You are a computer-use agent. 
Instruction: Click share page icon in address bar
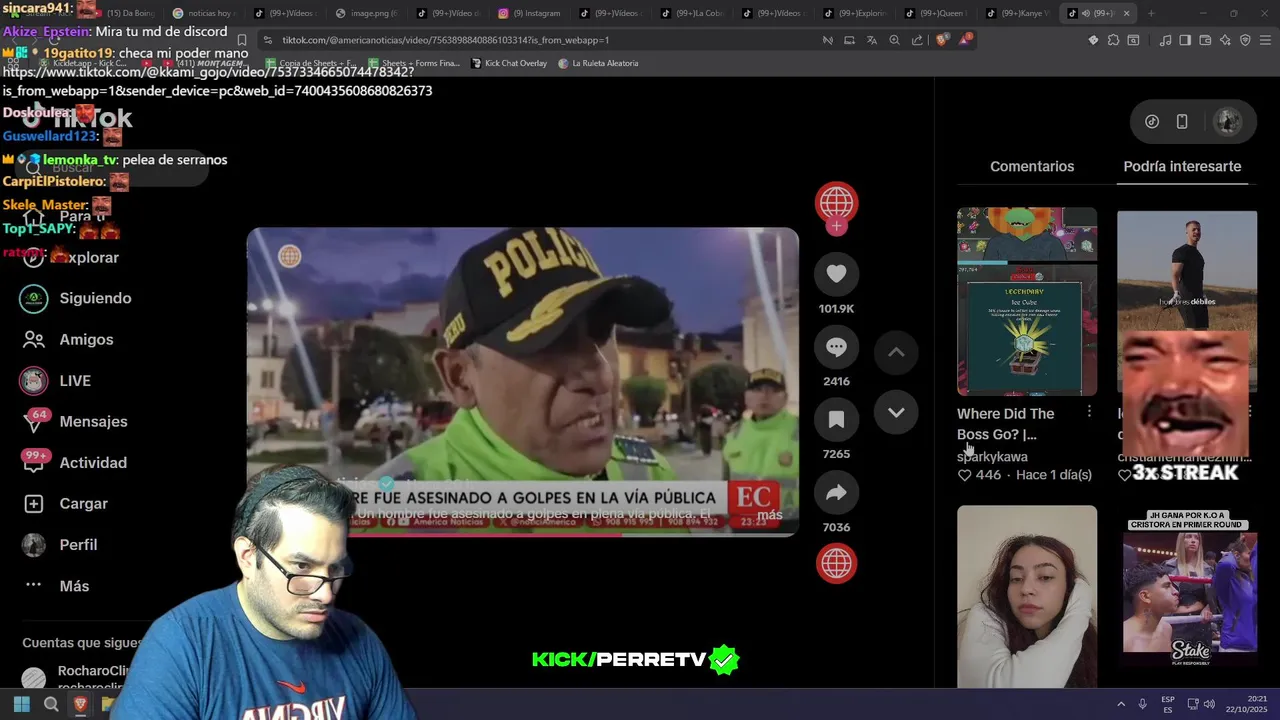tap(917, 40)
